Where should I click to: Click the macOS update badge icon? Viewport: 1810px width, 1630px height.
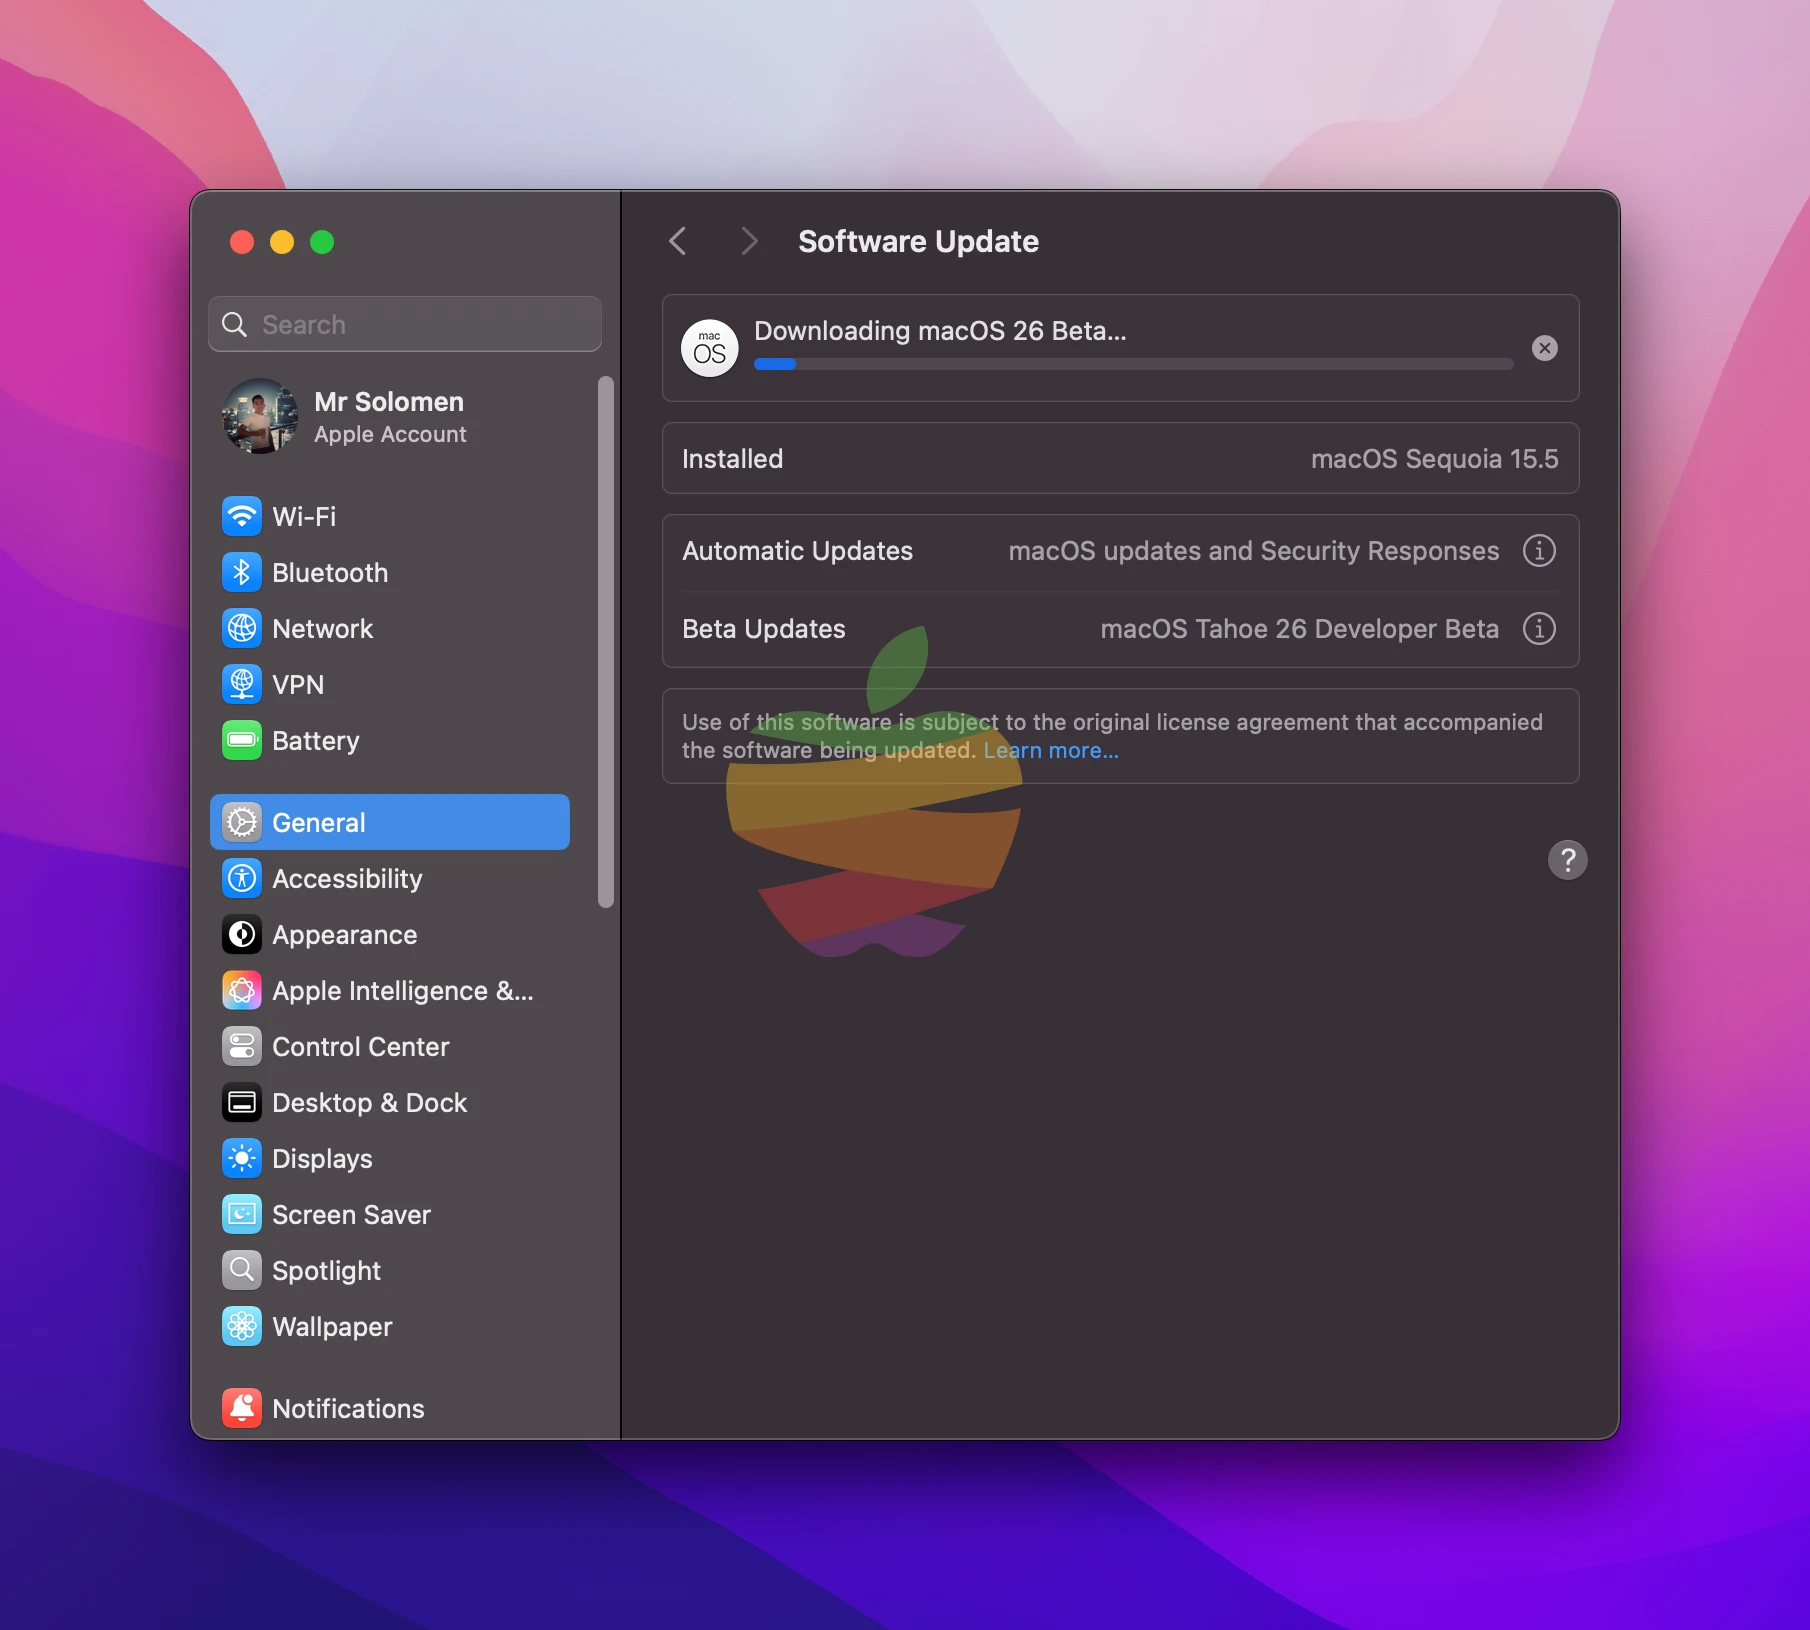coord(710,348)
